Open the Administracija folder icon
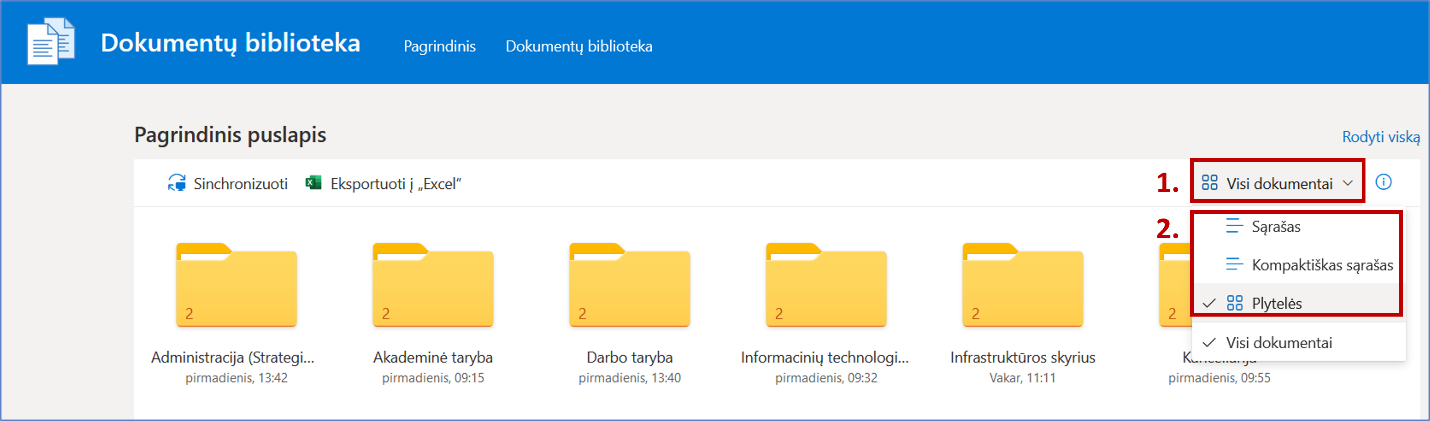This screenshot has width=1430, height=421. 236,285
